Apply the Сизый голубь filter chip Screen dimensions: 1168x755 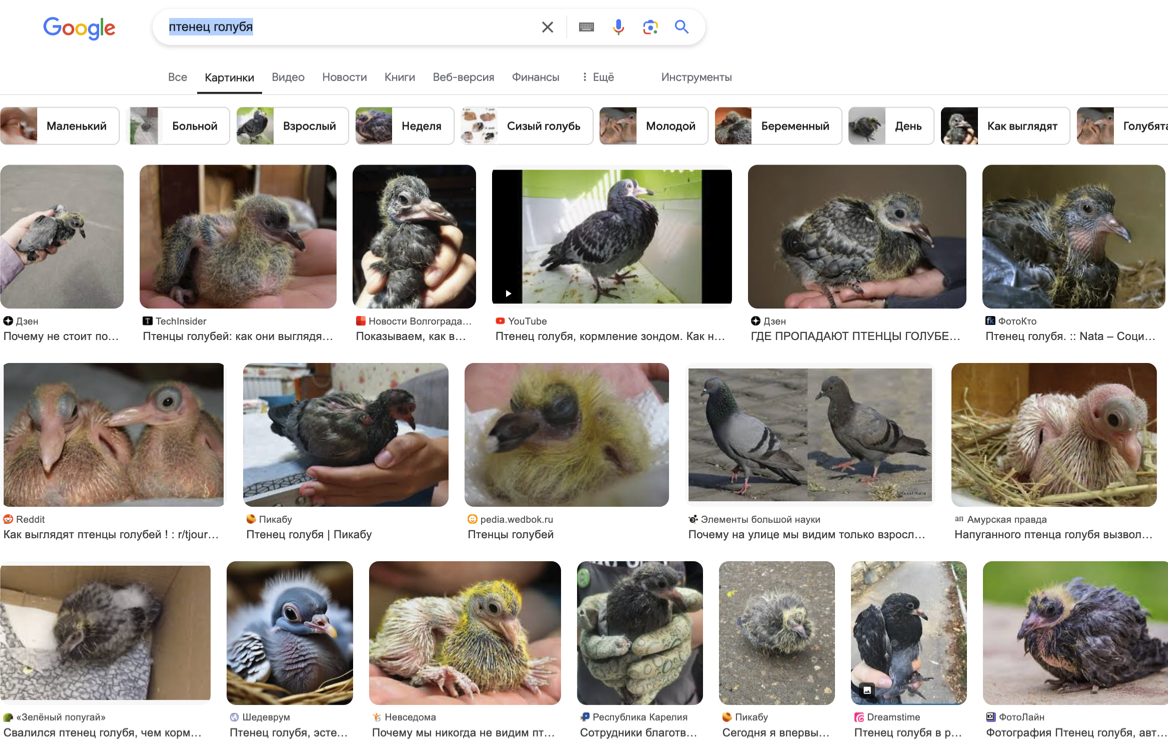point(527,126)
